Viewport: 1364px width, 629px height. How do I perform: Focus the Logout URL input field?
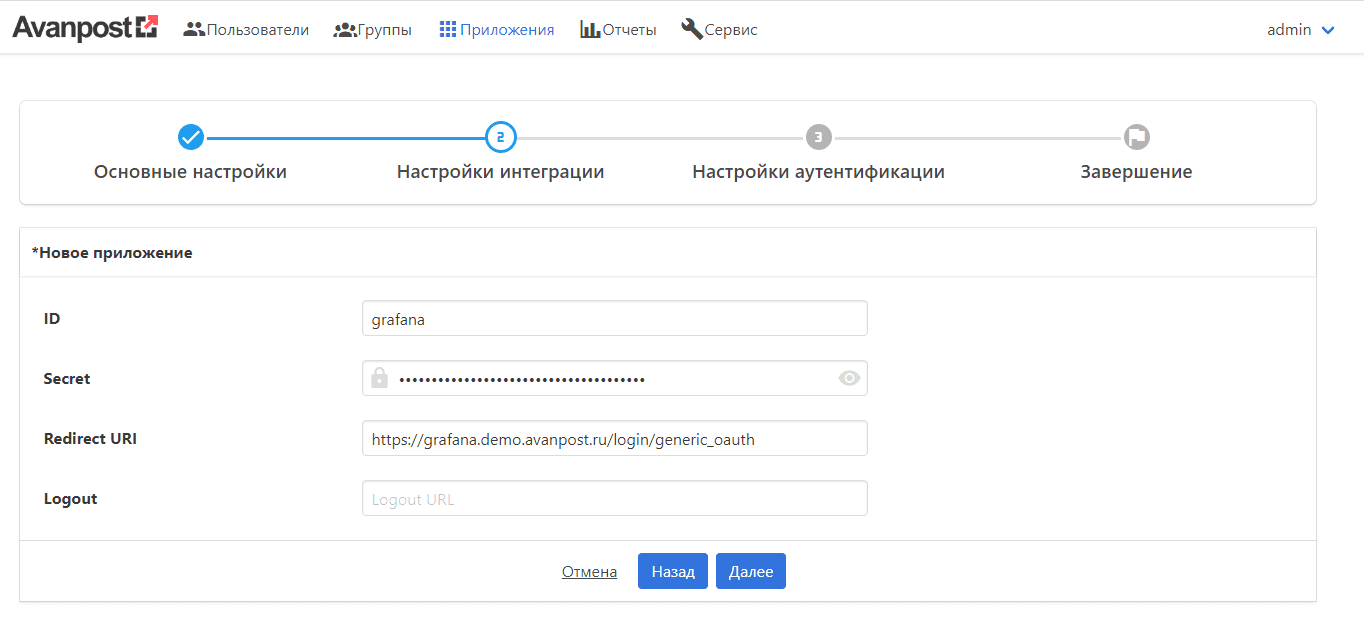tap(614, 499)
